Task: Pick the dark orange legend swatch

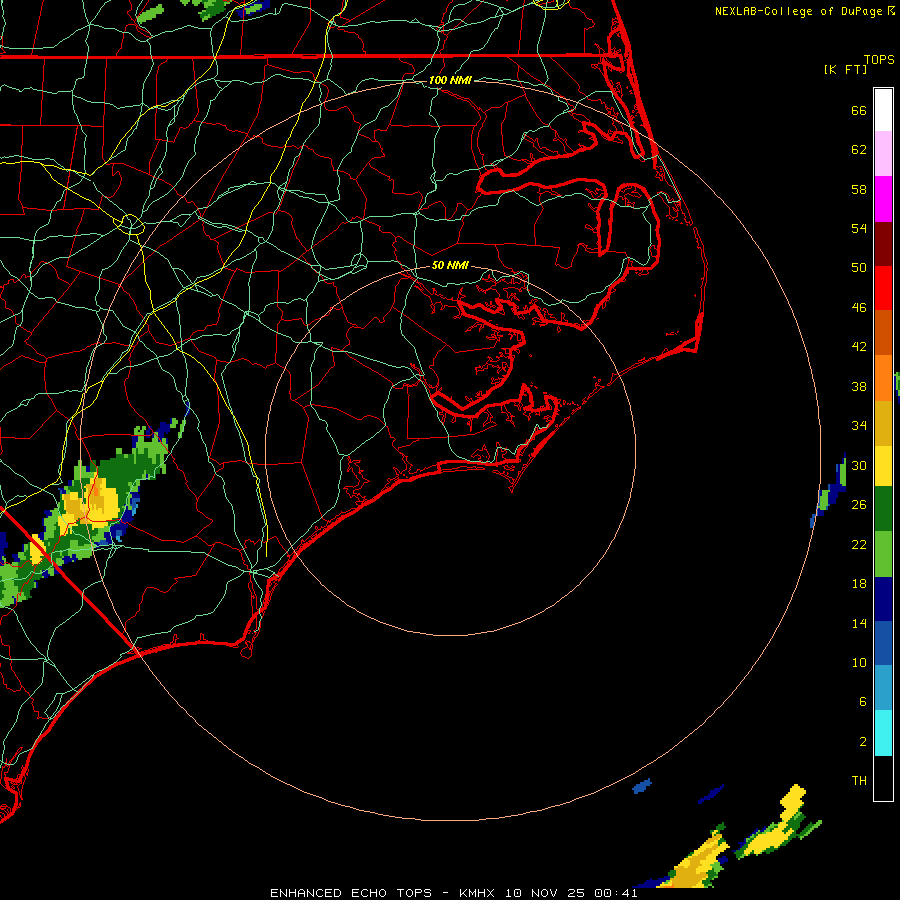Action: pyautogui.click(x=883, y=332)
